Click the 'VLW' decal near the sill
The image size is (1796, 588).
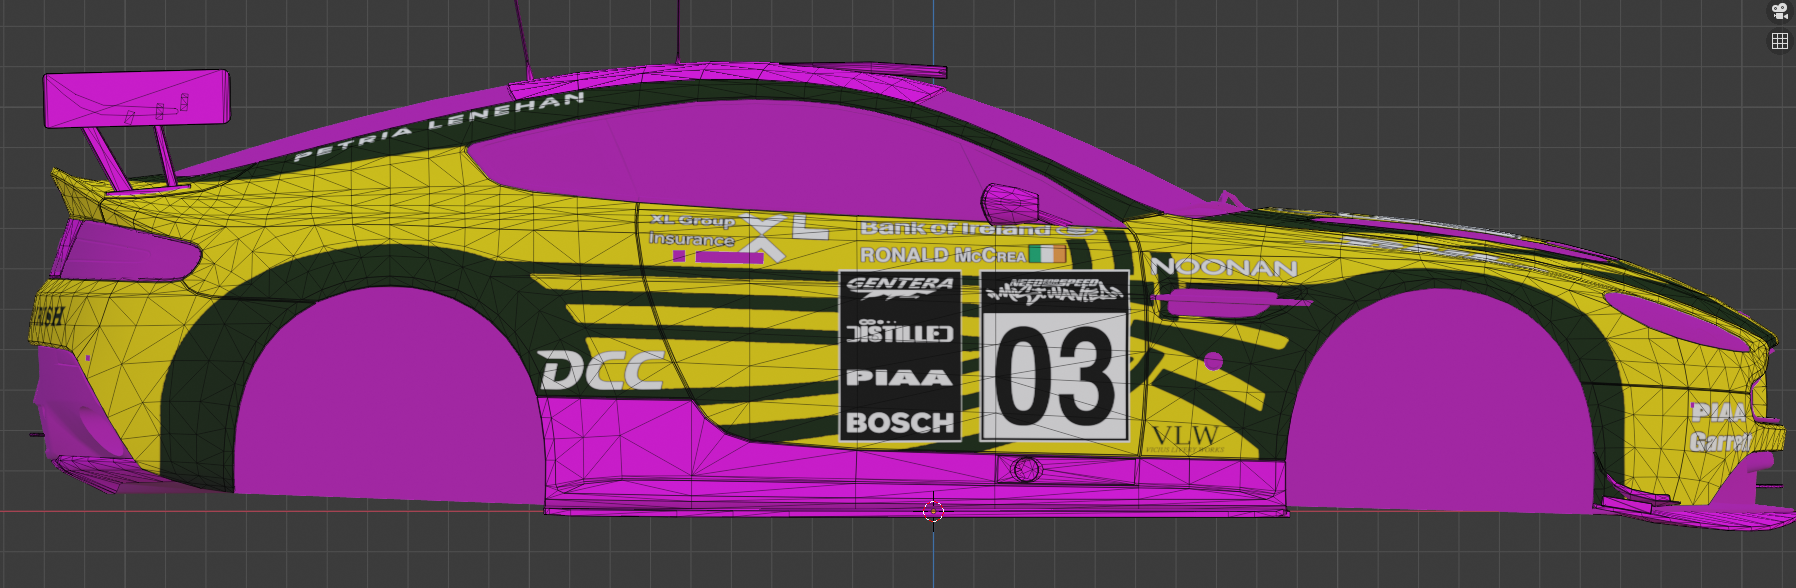pos(1185,437)
